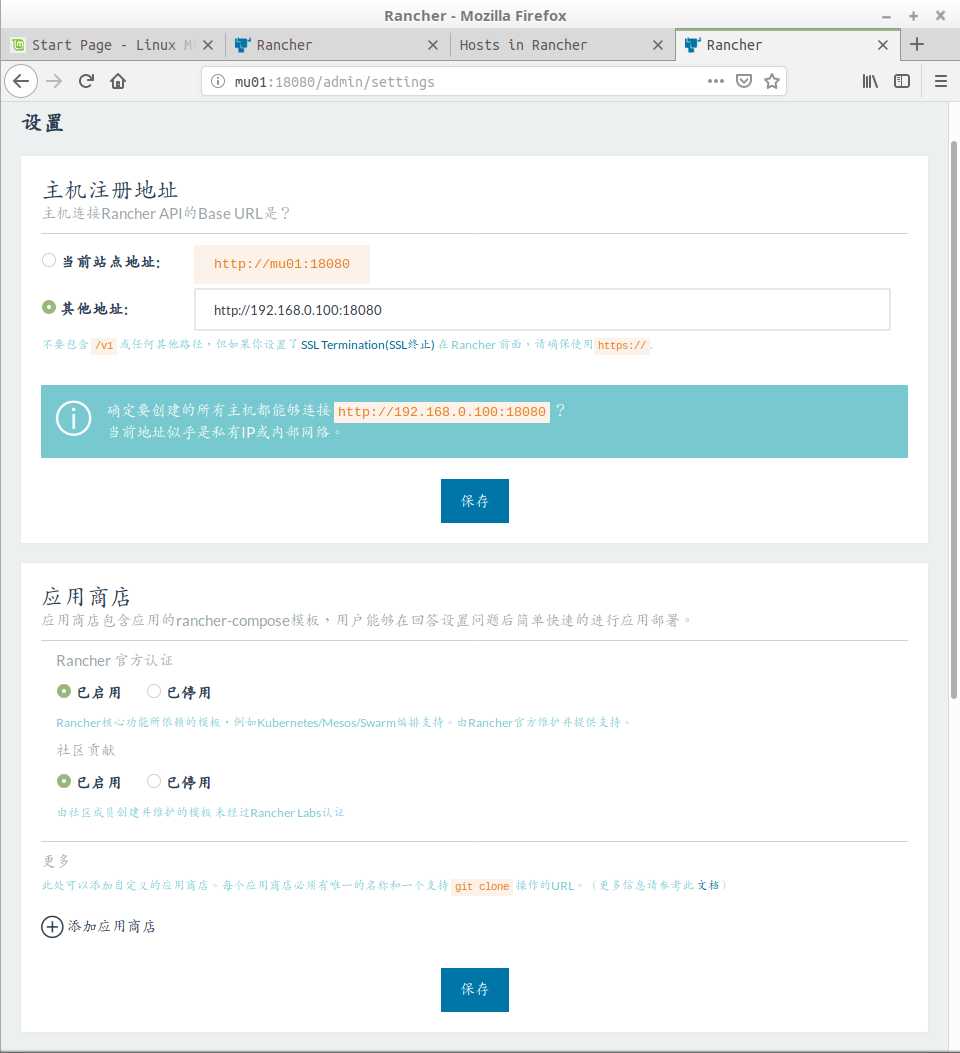This screenshot has height=1053, width=960.
Task: Save page to Pocket icon
Action: pos(744,81)
